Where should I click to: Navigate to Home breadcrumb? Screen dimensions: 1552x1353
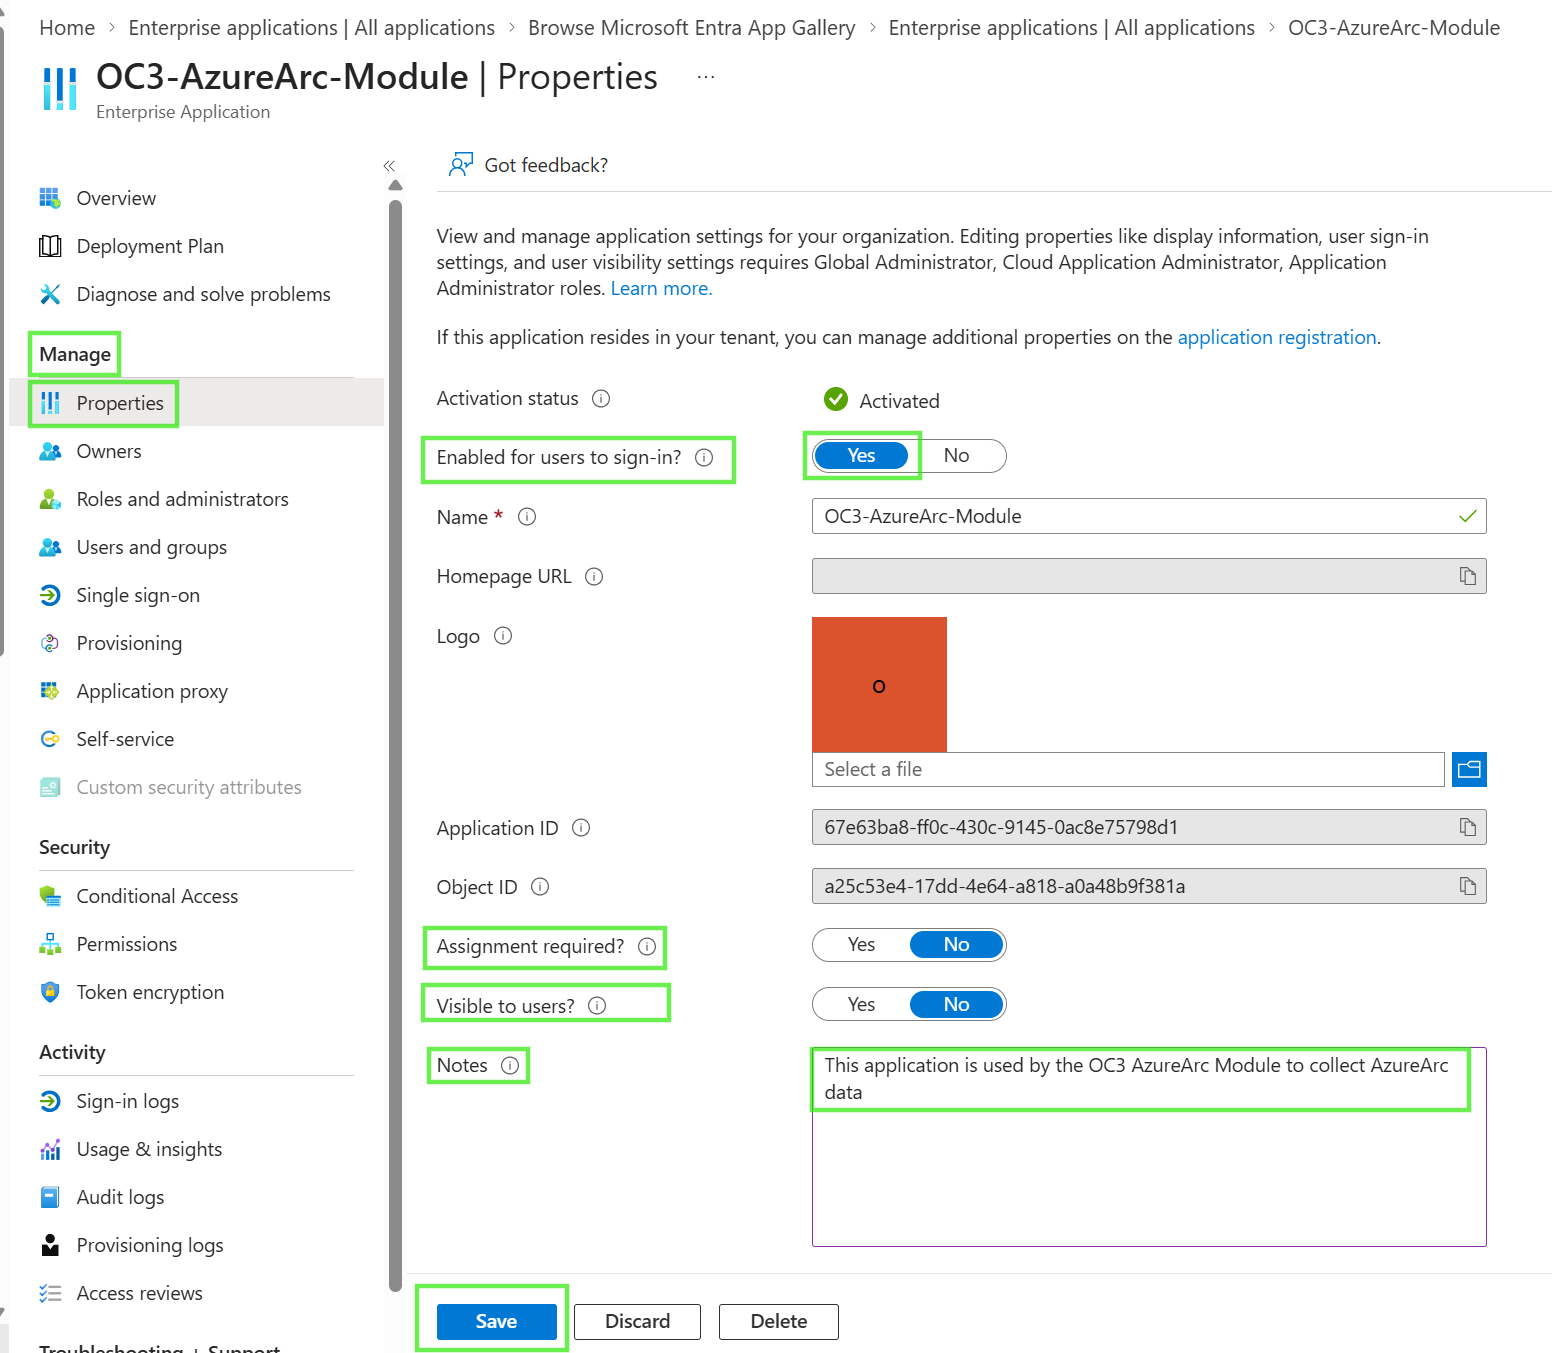pyautogui.click(x=67, y=28)
